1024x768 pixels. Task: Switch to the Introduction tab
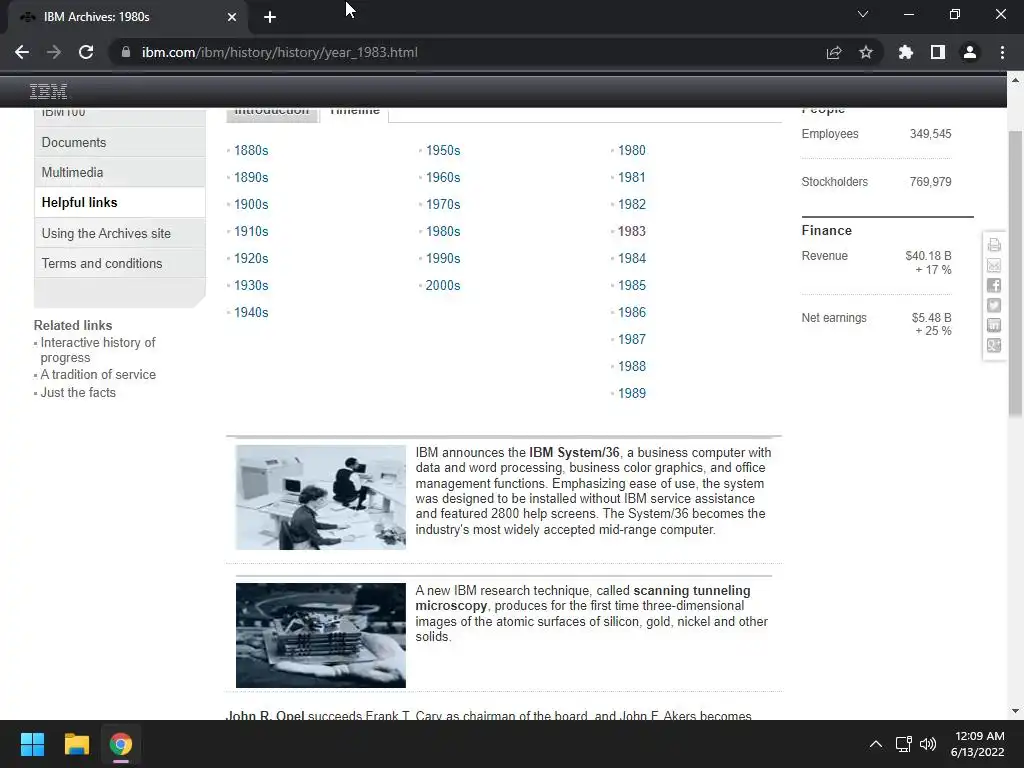coord(272,112)
